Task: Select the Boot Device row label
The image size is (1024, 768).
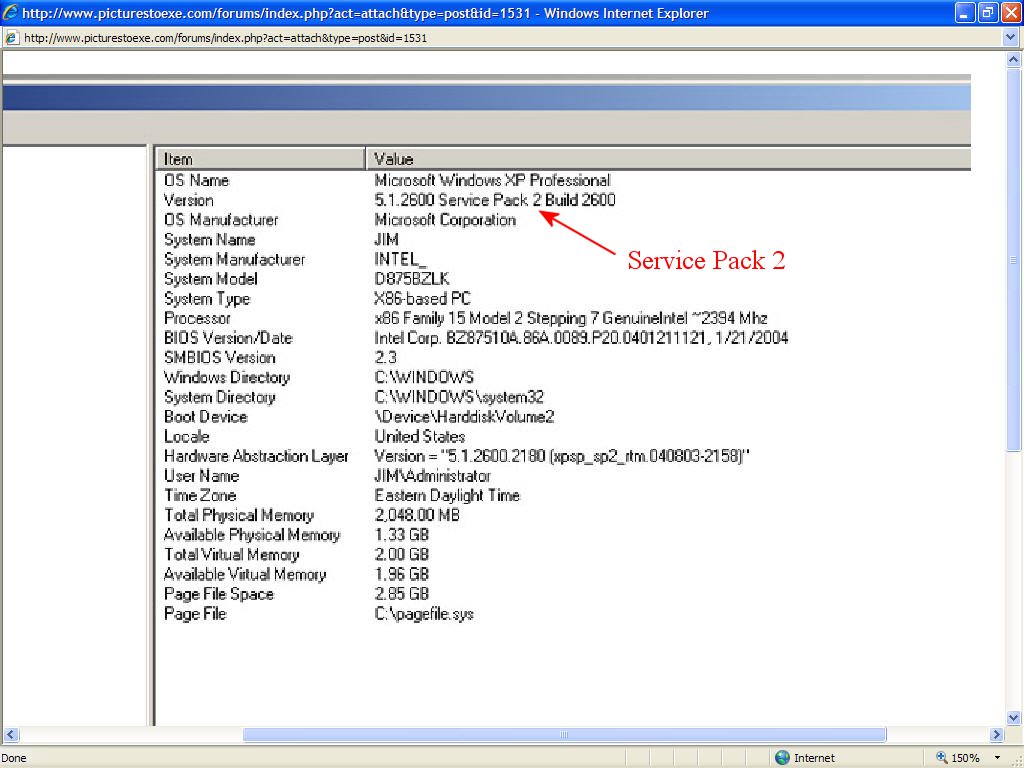Action: click(x=205, y=417)
